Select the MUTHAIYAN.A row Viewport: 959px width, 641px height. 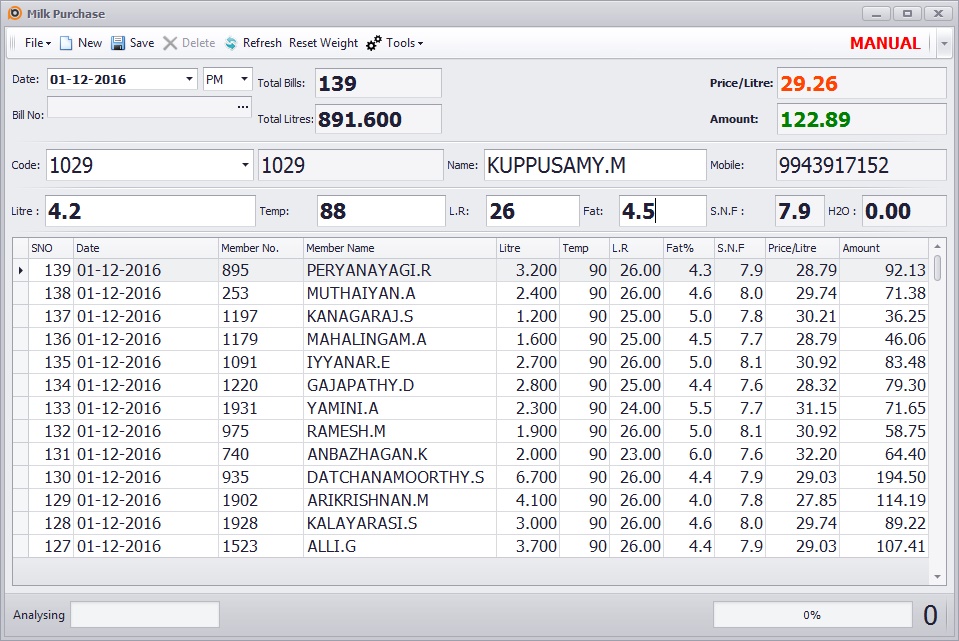470,294
